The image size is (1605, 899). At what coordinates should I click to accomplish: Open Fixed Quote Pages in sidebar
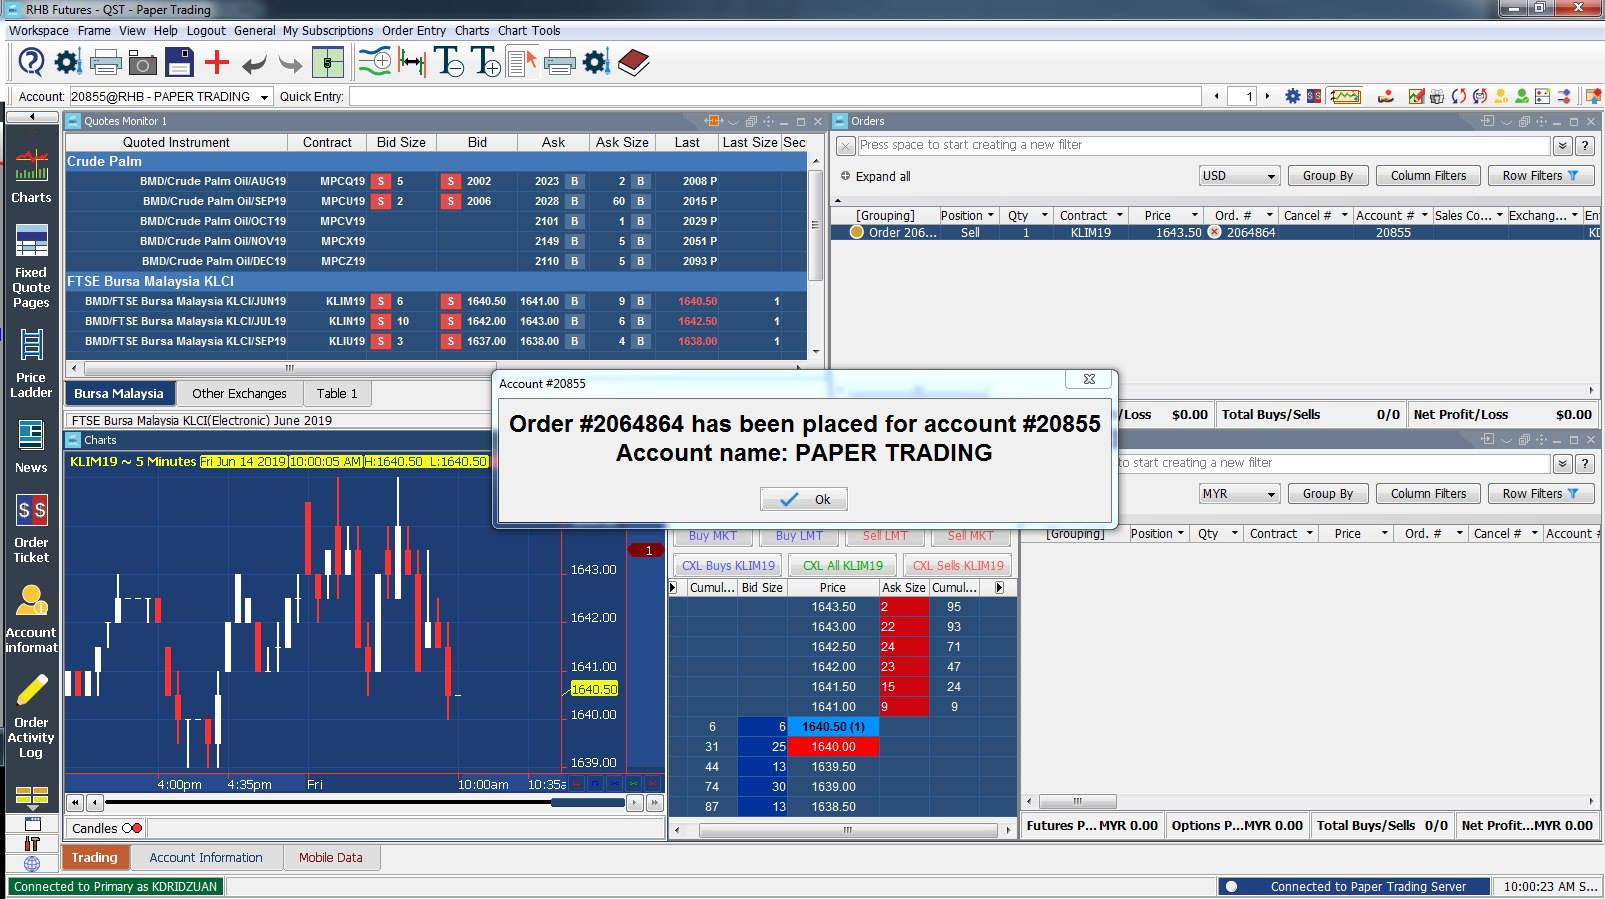[31, 266]
